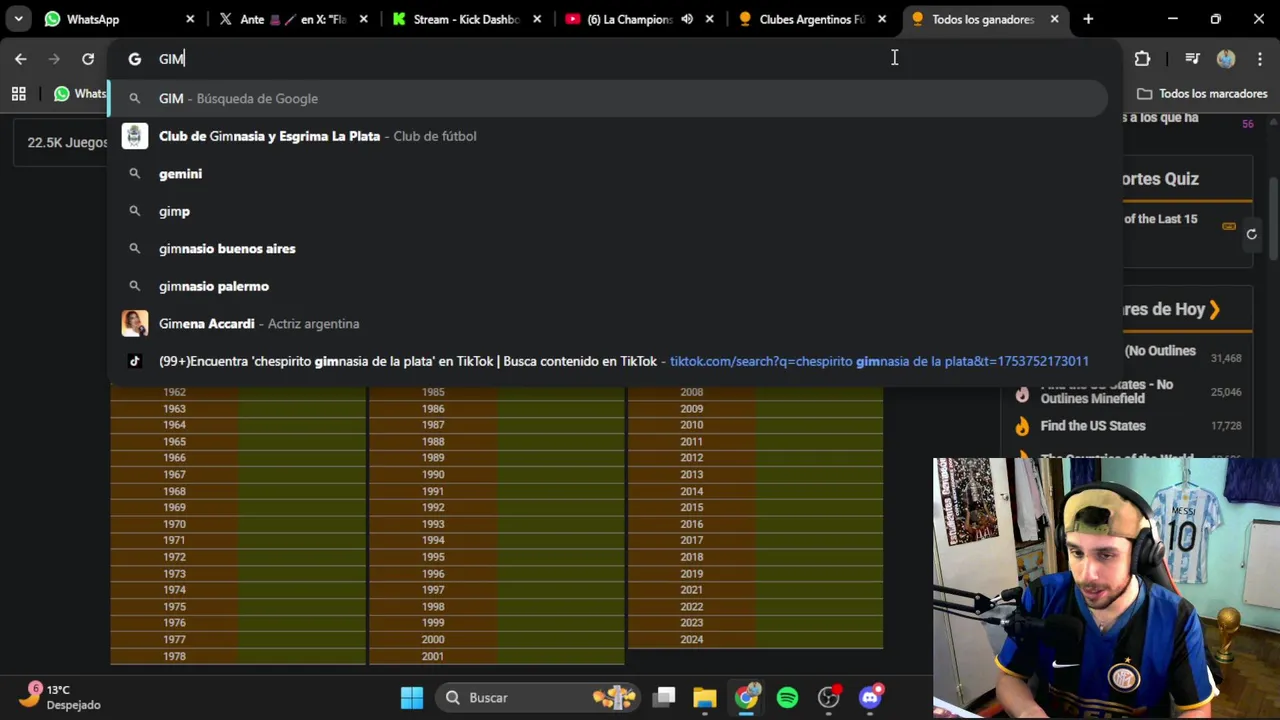This screenshot has height=720, width=1280.
Task: Click the Gimnasia La Plata club crest icon
Action: click(134, 136)
